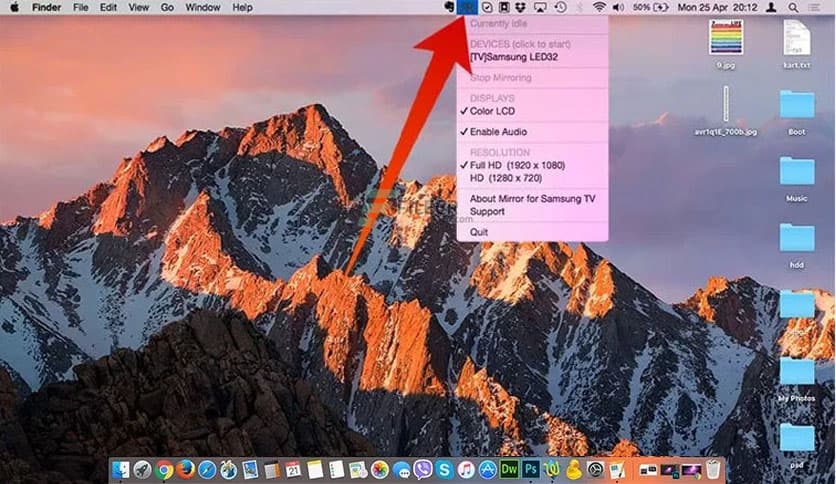
Task: Open the Photos app in Dock
Action: pos(380,470)
